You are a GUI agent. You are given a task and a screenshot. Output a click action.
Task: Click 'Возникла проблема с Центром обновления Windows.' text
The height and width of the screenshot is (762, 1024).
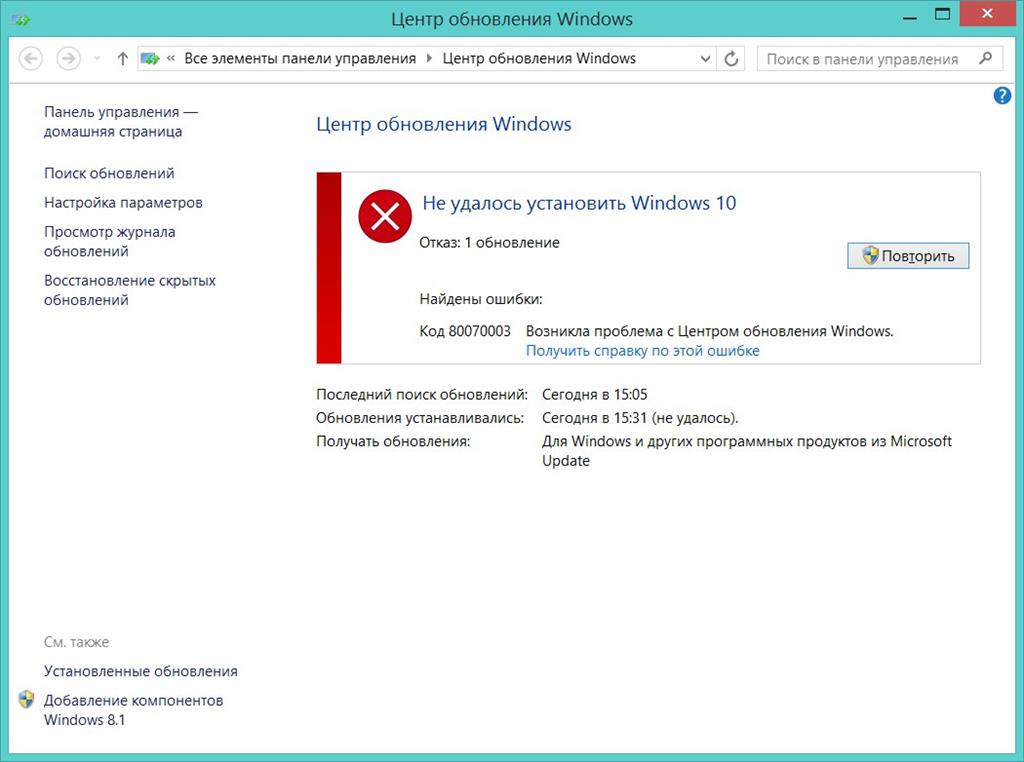pos(709,331)
